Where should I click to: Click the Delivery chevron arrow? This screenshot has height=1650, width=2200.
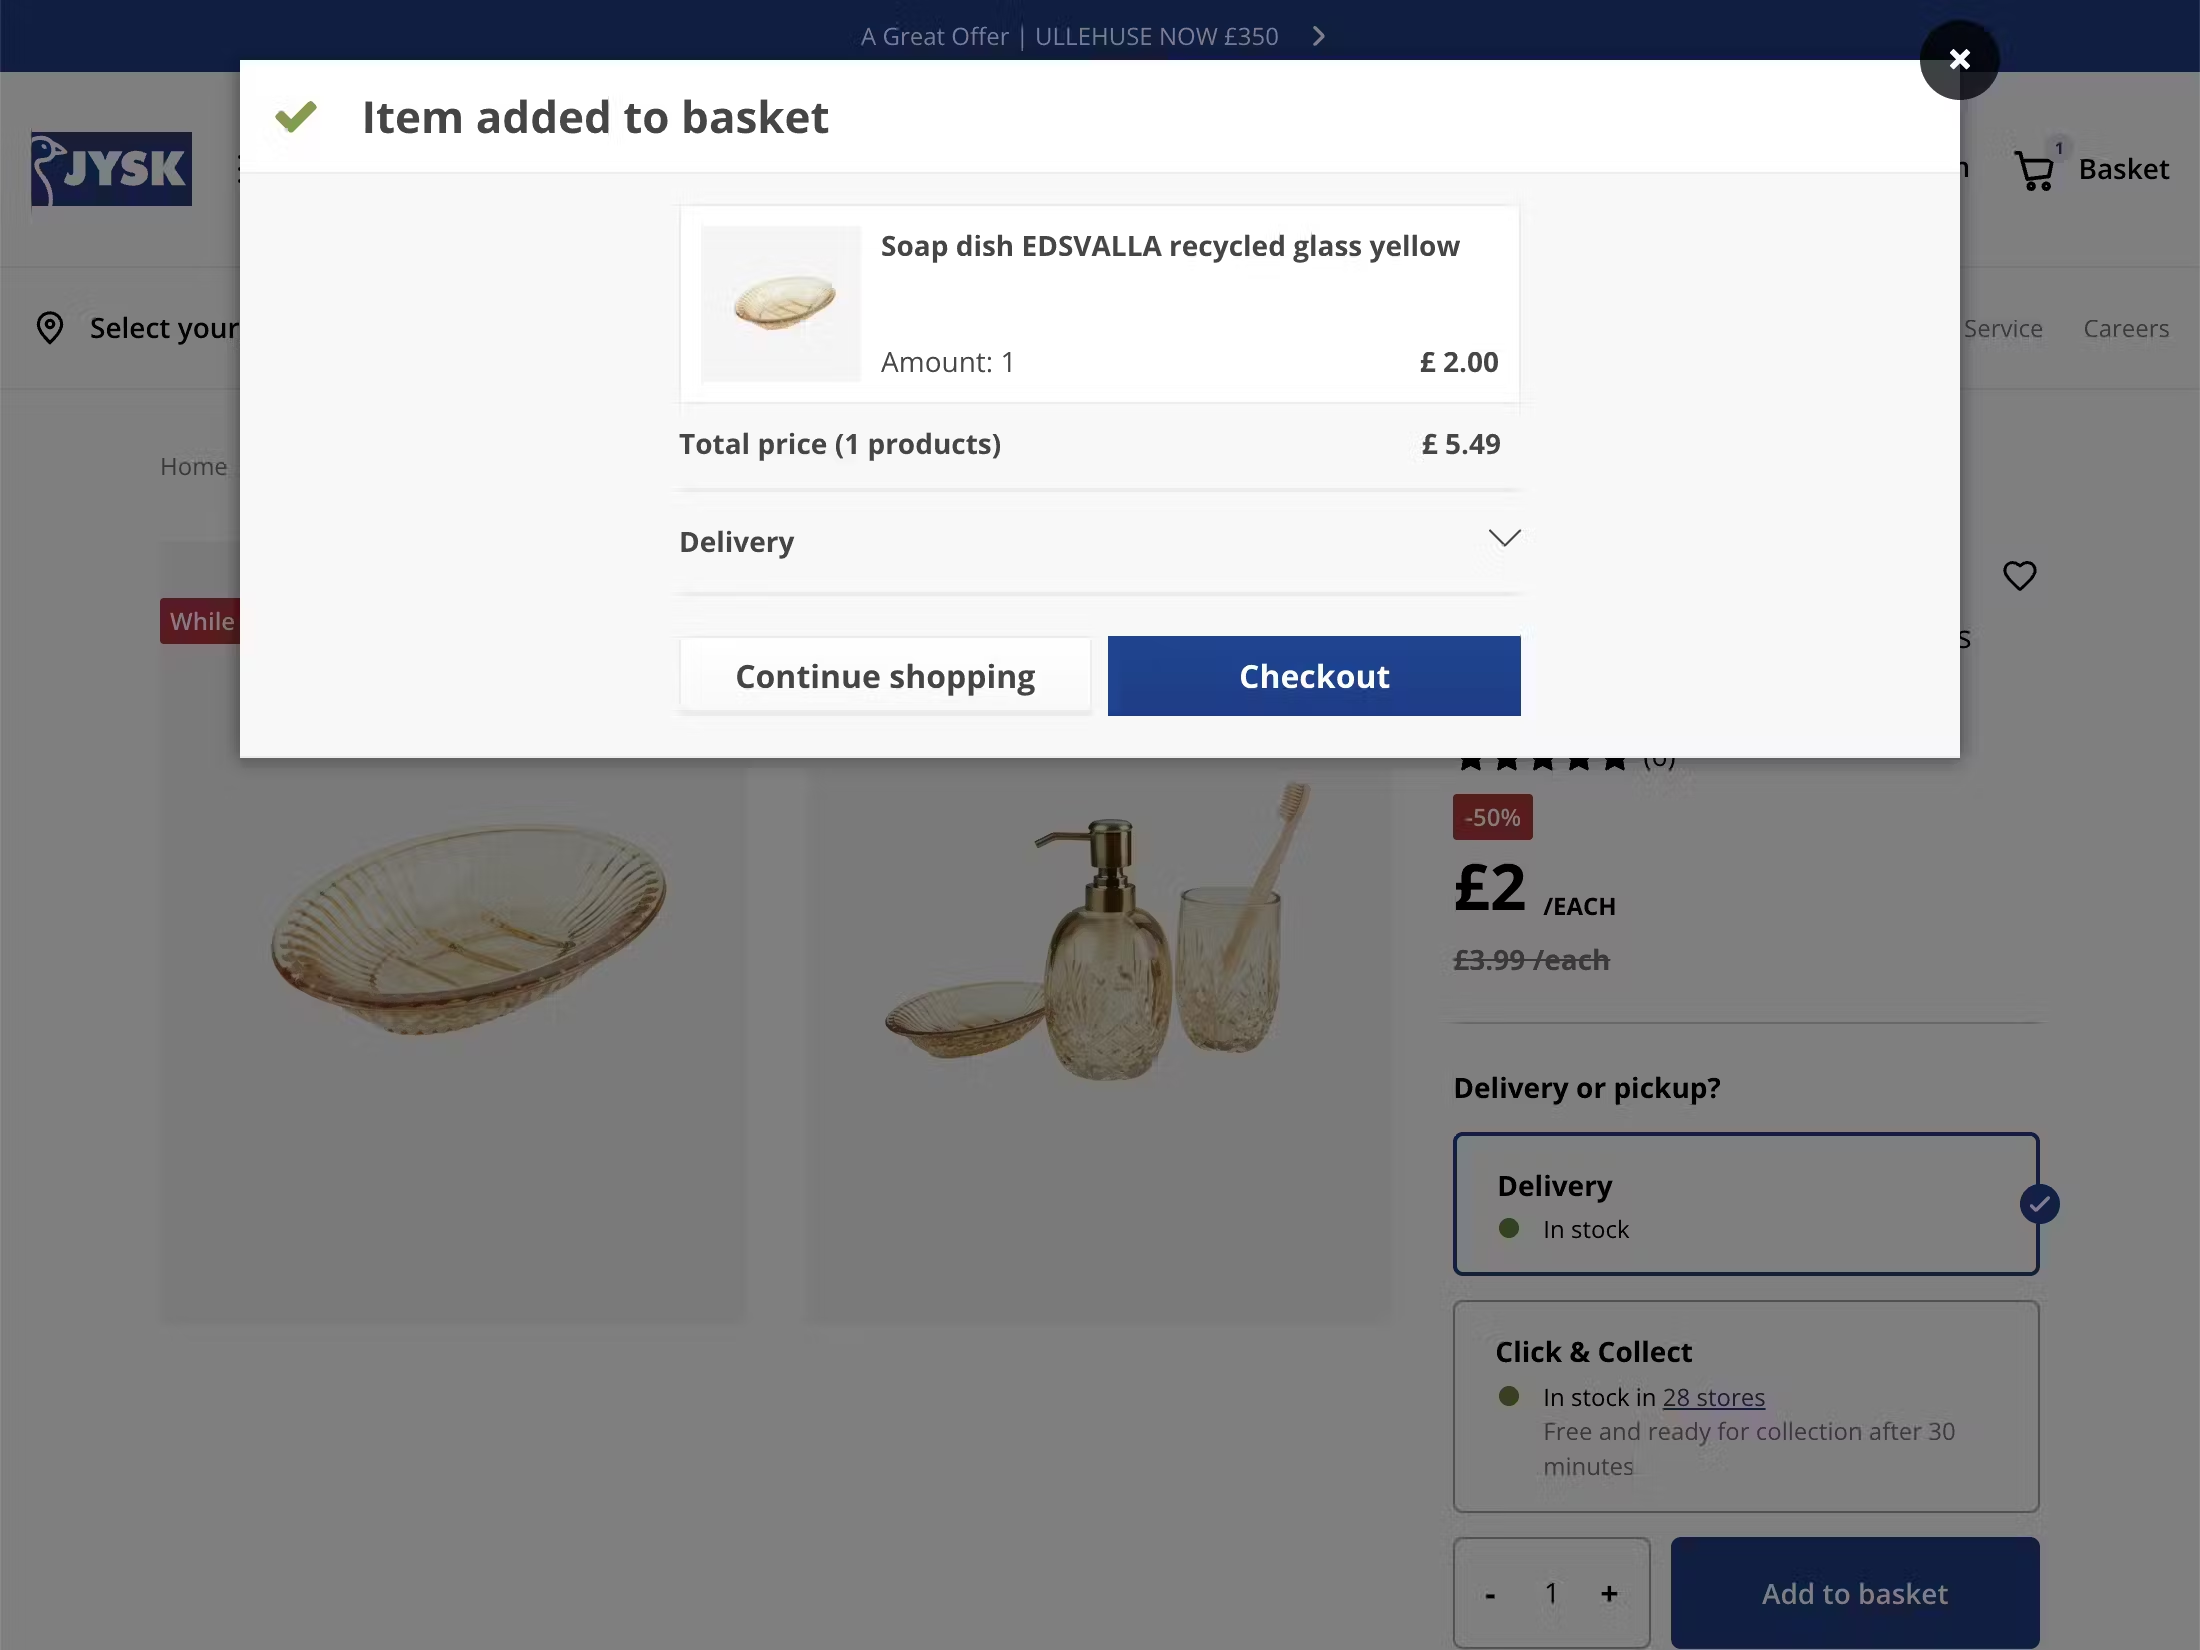(1504, 539)
